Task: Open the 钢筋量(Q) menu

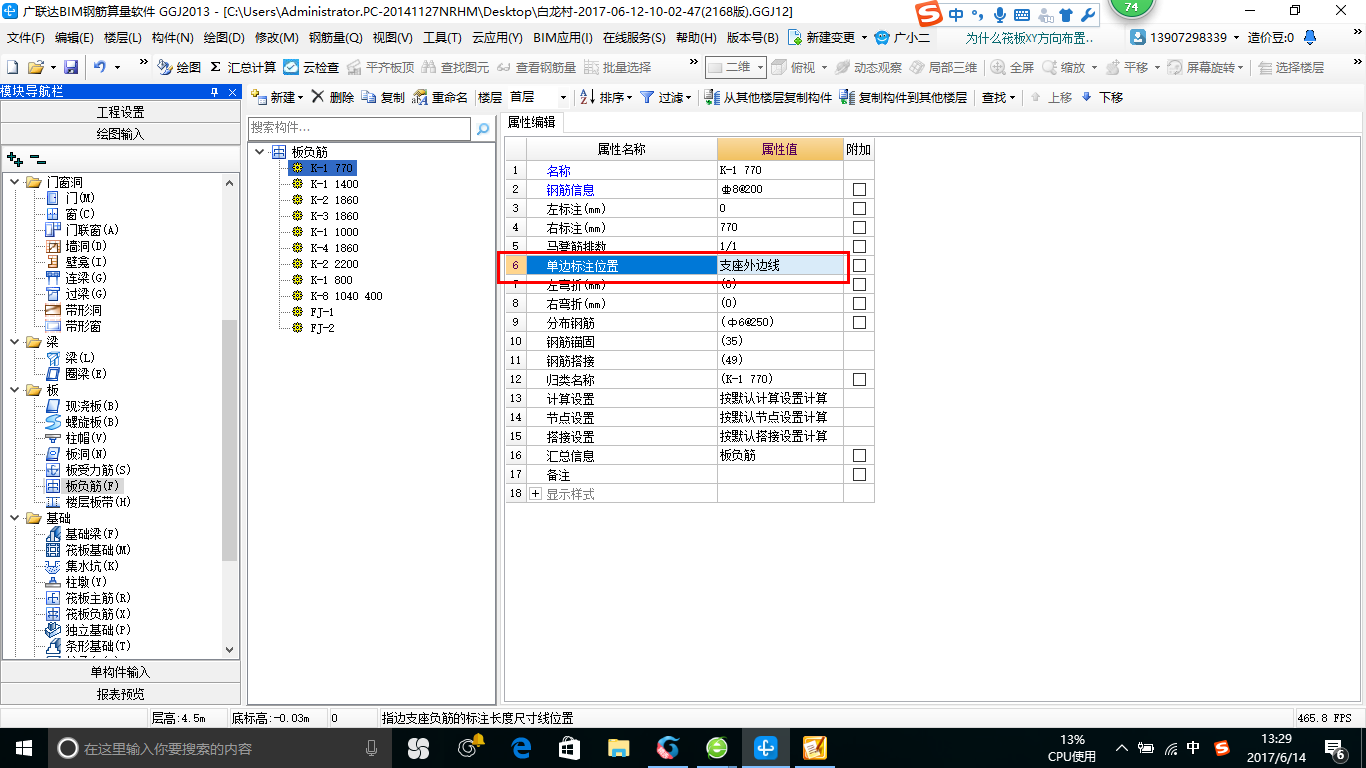Action: tap(335, 37)
